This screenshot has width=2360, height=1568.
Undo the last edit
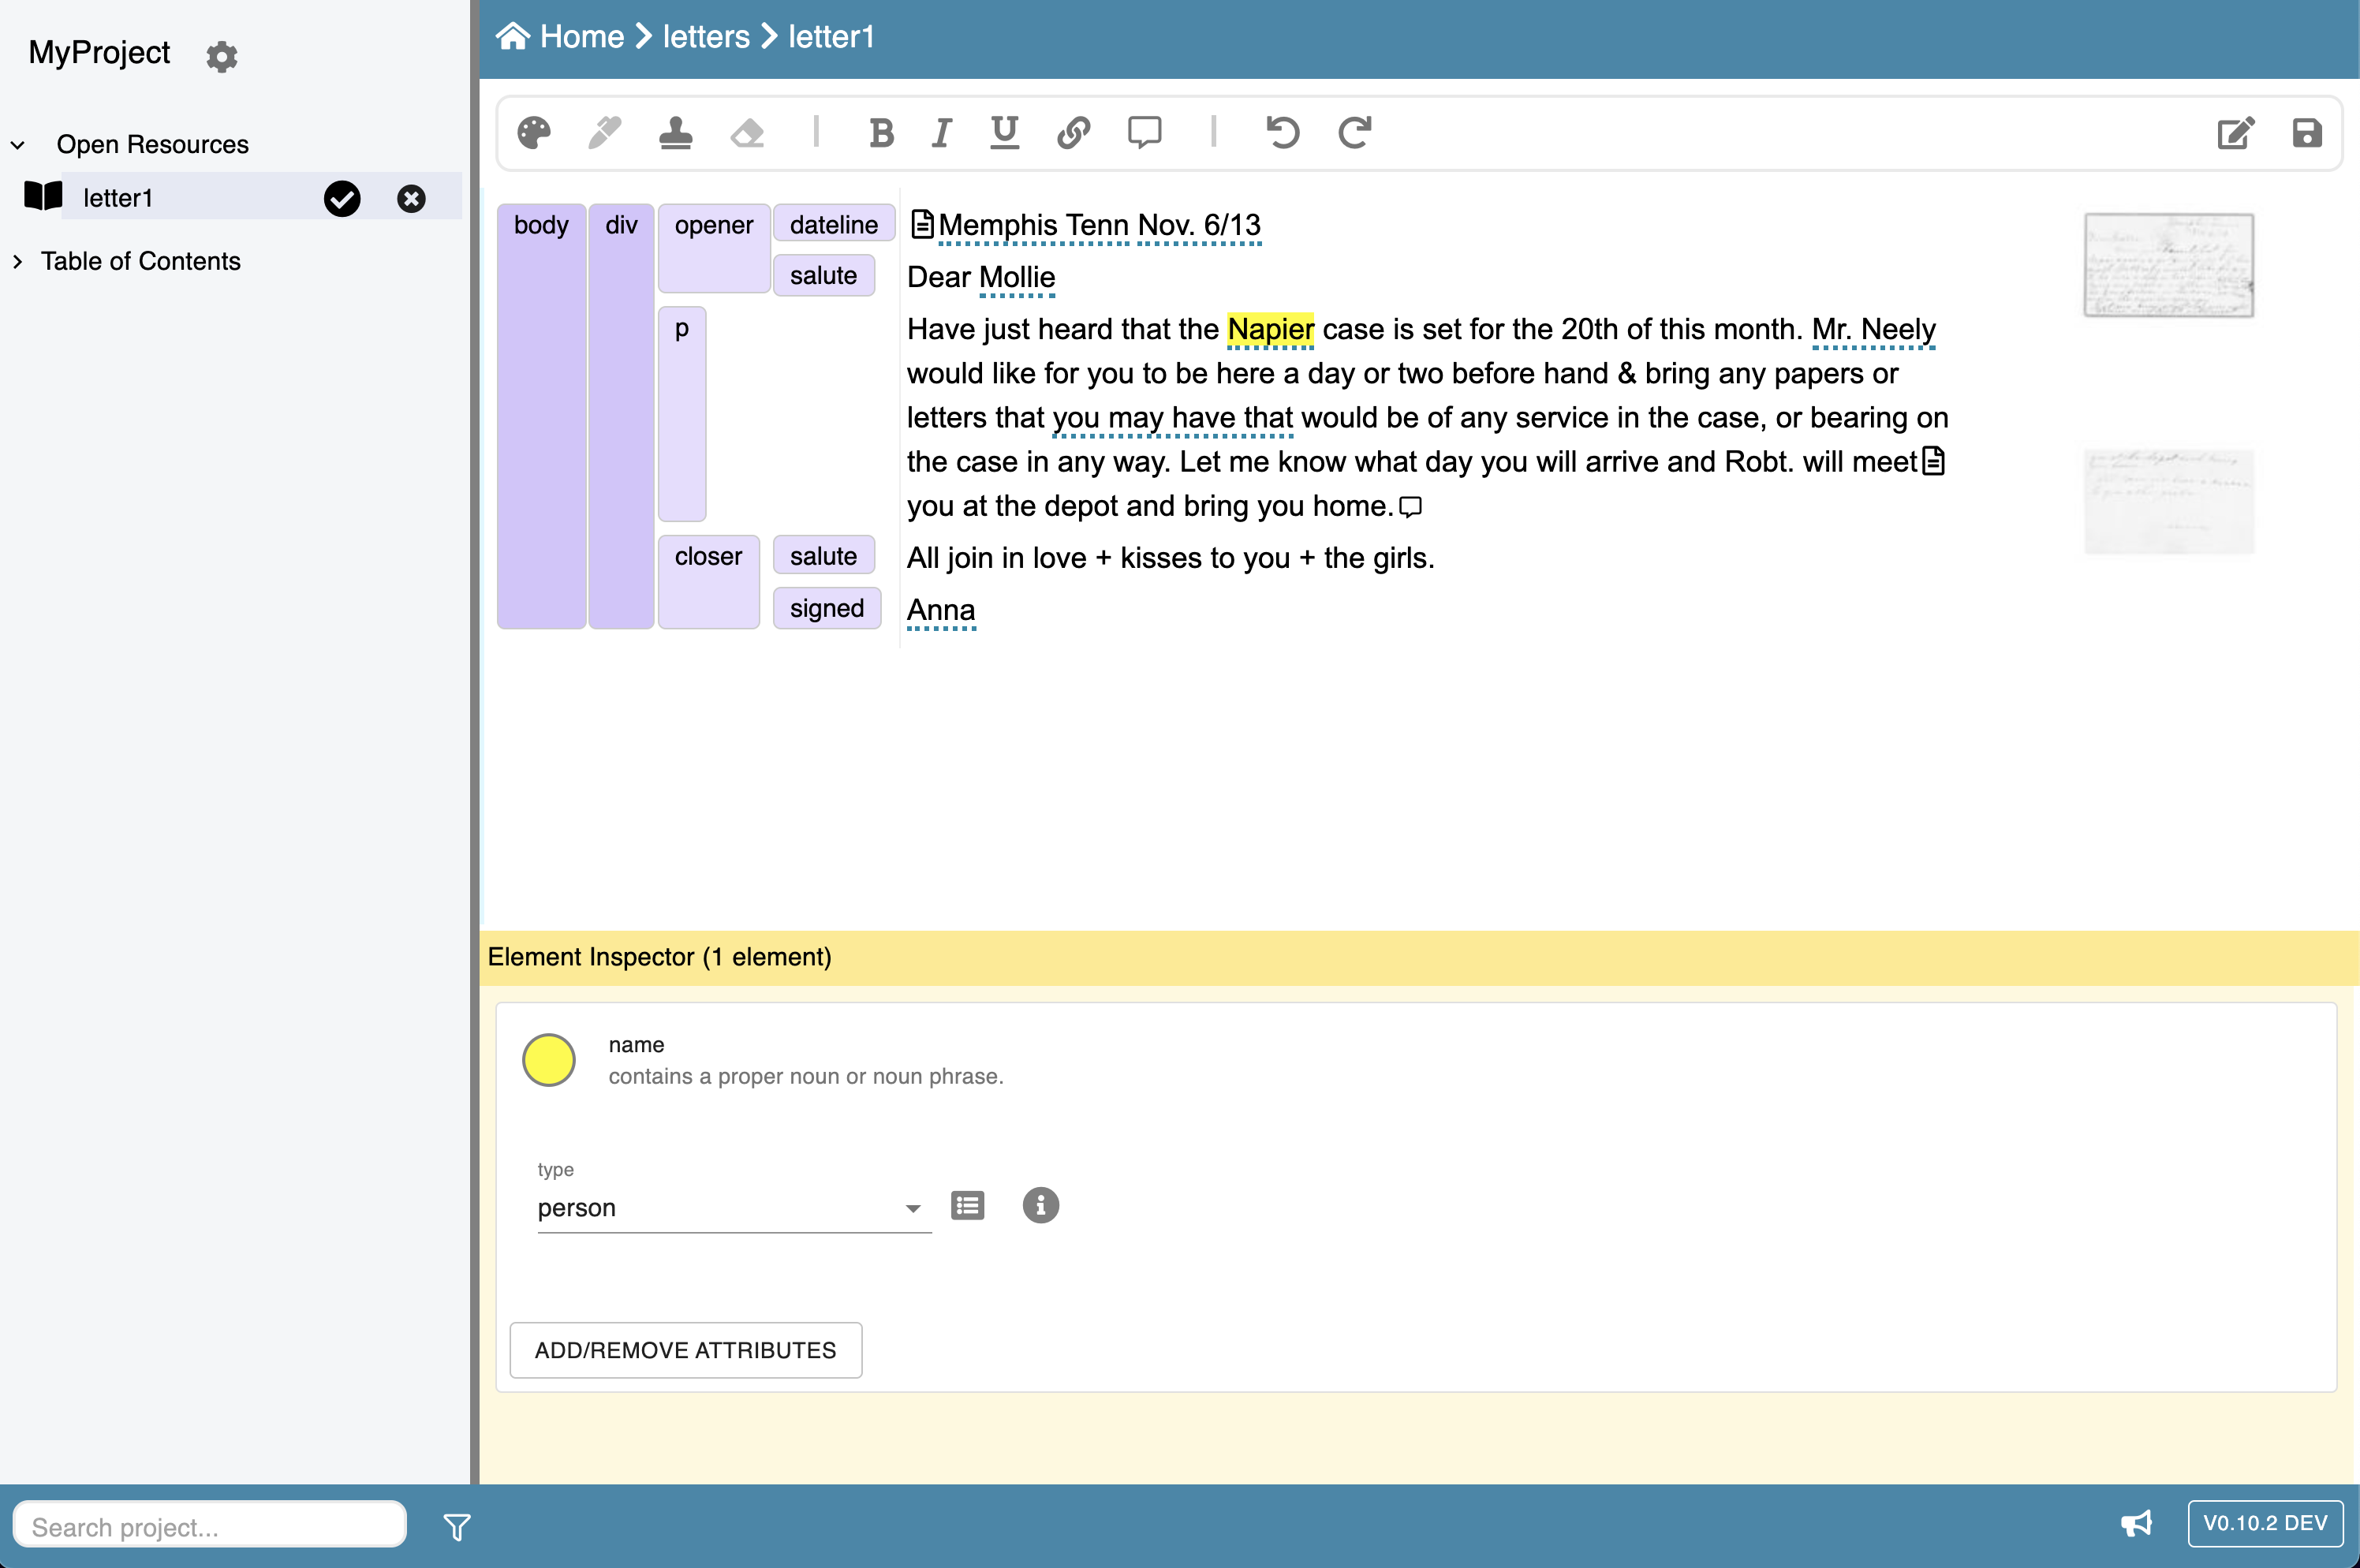1283,133
